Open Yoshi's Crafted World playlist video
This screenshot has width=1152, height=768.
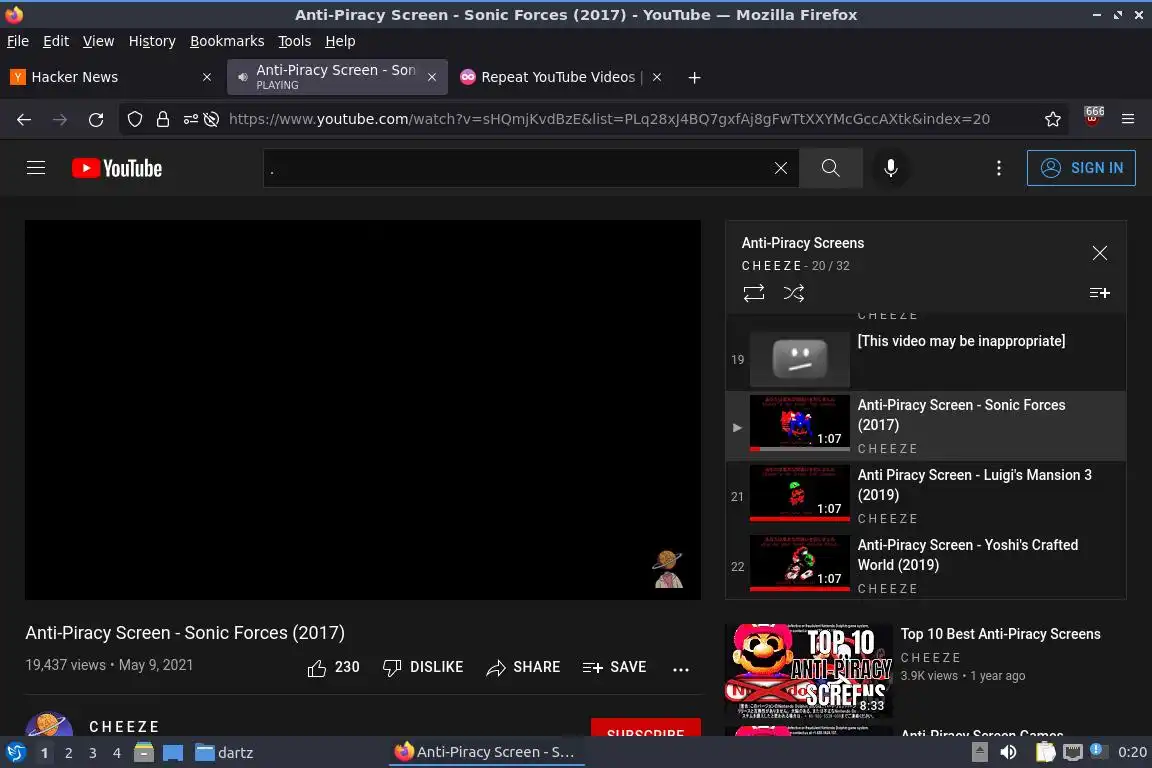(x=926, y=566)
